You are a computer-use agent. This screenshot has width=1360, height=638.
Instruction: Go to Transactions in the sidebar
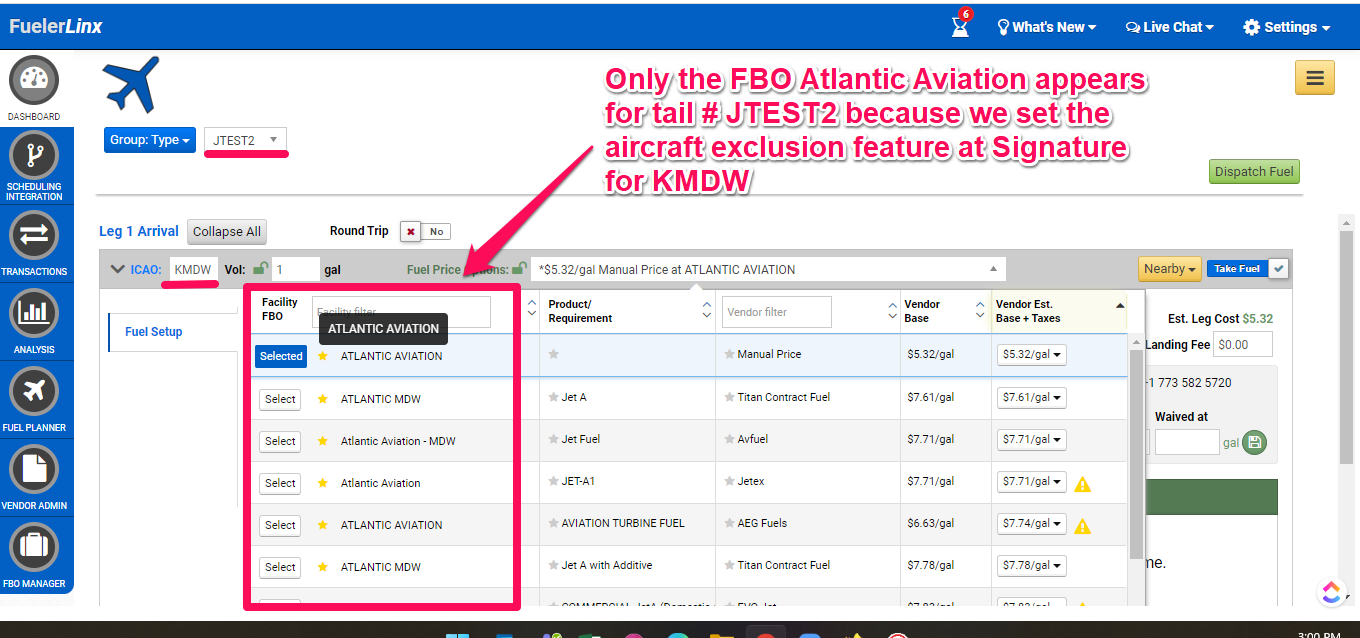click(34, 244)
